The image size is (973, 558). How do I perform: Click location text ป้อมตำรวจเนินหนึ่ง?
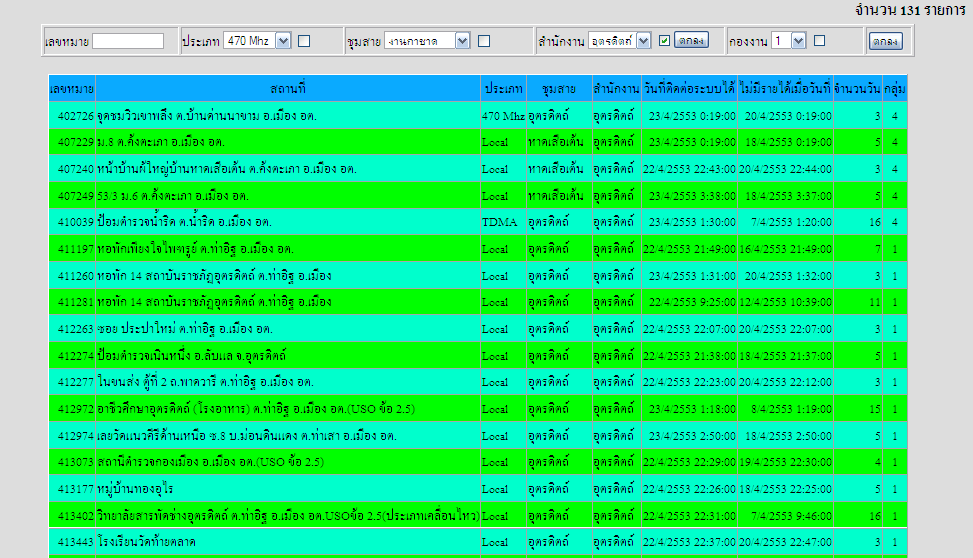click(144, 356)
